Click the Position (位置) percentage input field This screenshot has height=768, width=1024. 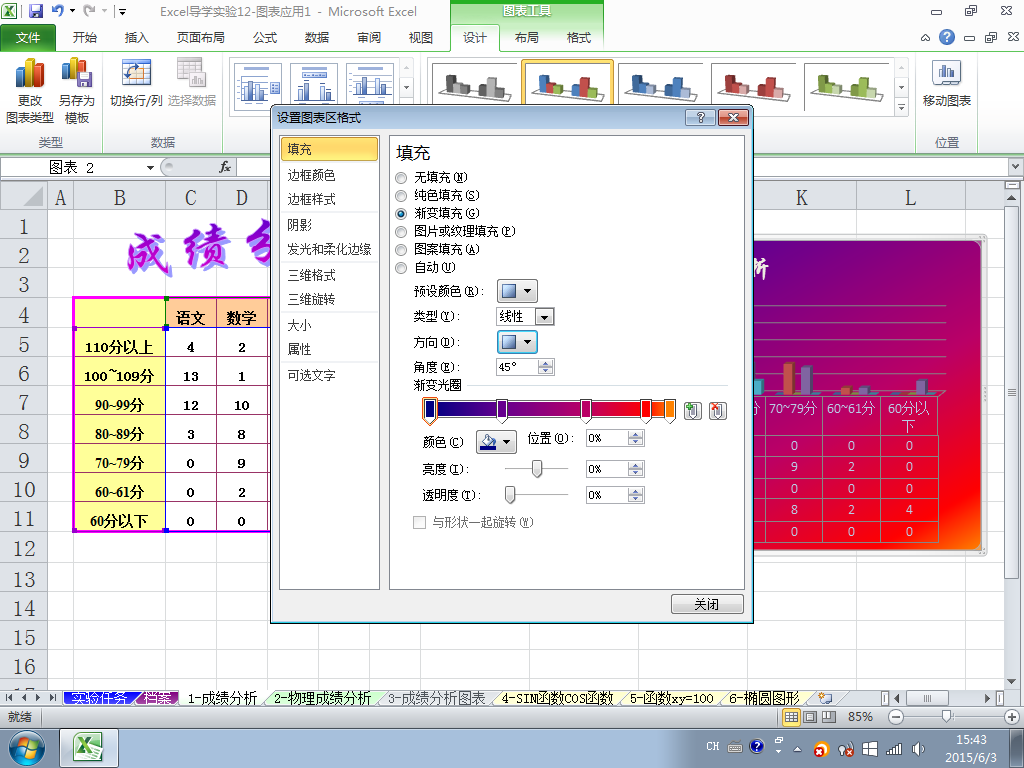pos(607,438)
